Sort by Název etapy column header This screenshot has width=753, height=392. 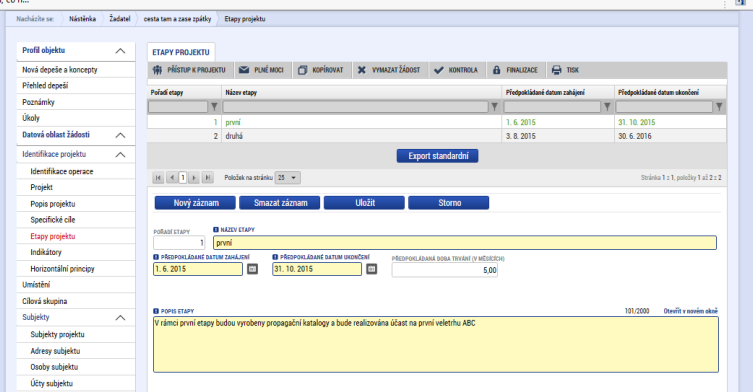(x=241, y=92)
